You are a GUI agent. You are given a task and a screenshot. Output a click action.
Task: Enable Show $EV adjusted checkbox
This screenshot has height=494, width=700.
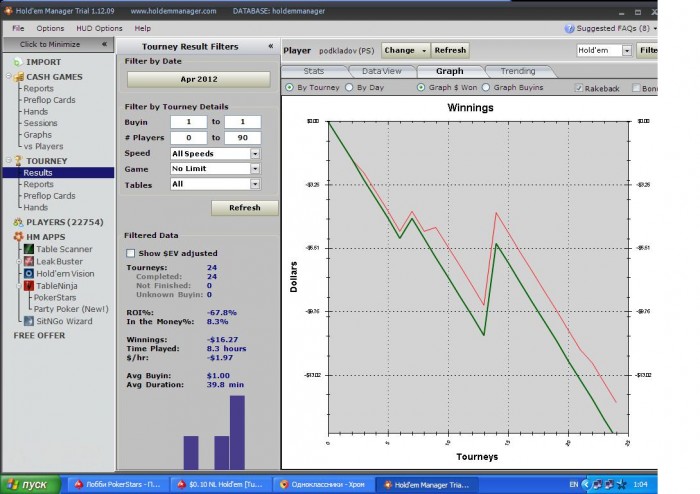pos(130,253)
